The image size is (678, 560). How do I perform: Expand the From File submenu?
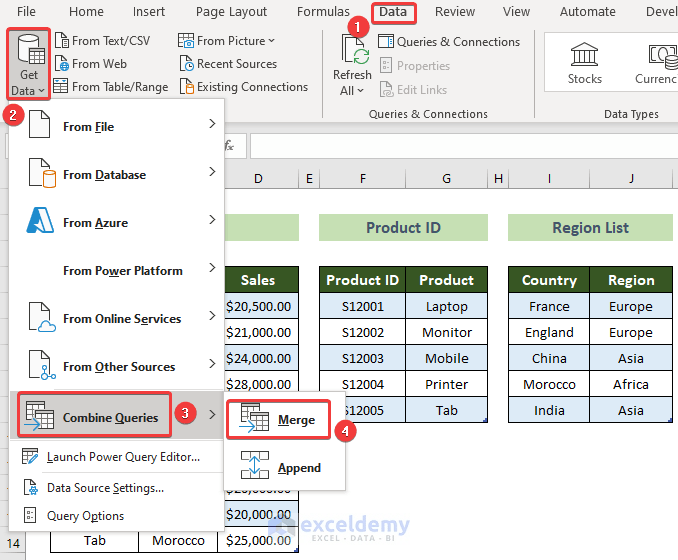pyautogui.click(x=117, y=126)
